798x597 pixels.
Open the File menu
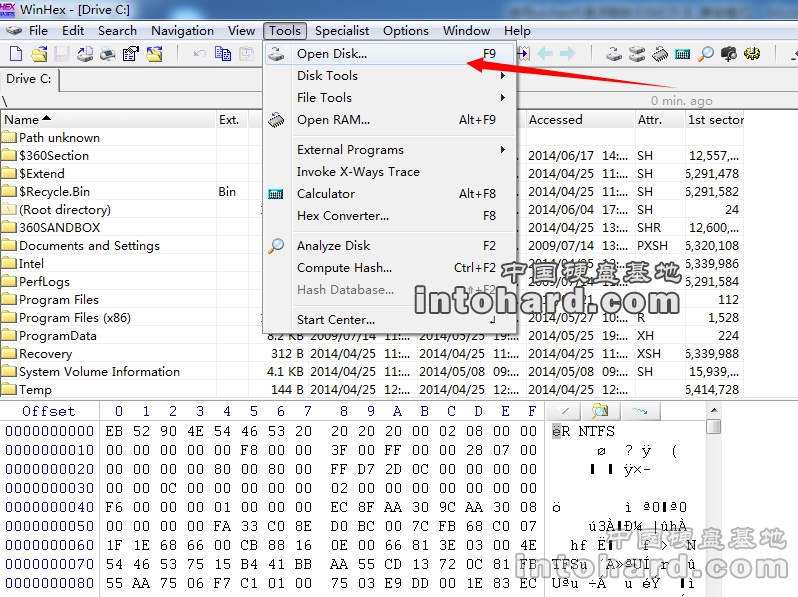(x=38, y=31)
